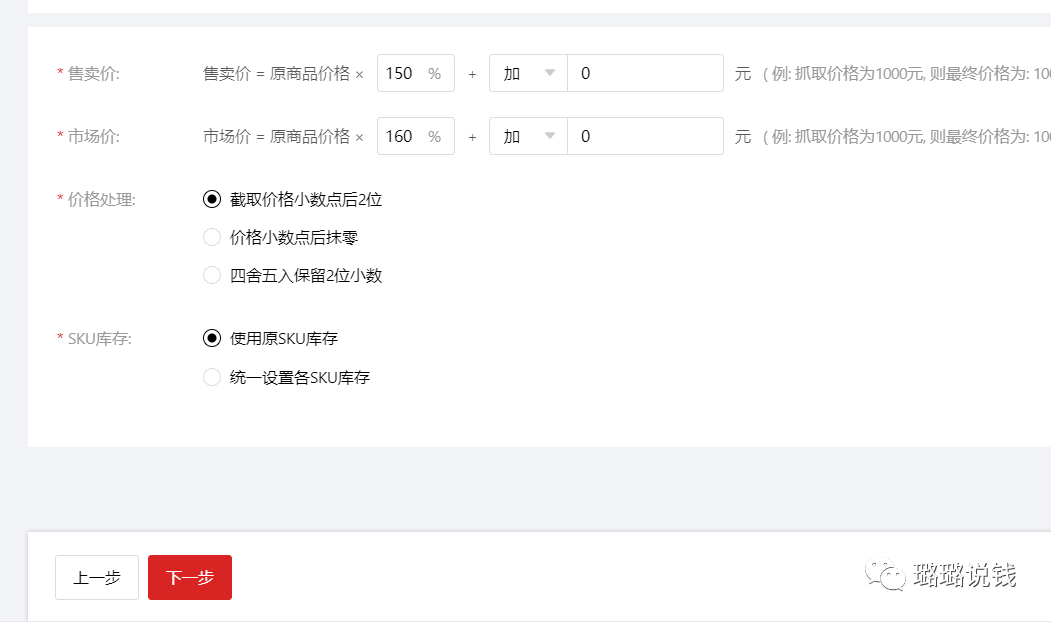
Task: Choose the "价格小数点后抹零" rounding option
Action: [x=211, y=237]
